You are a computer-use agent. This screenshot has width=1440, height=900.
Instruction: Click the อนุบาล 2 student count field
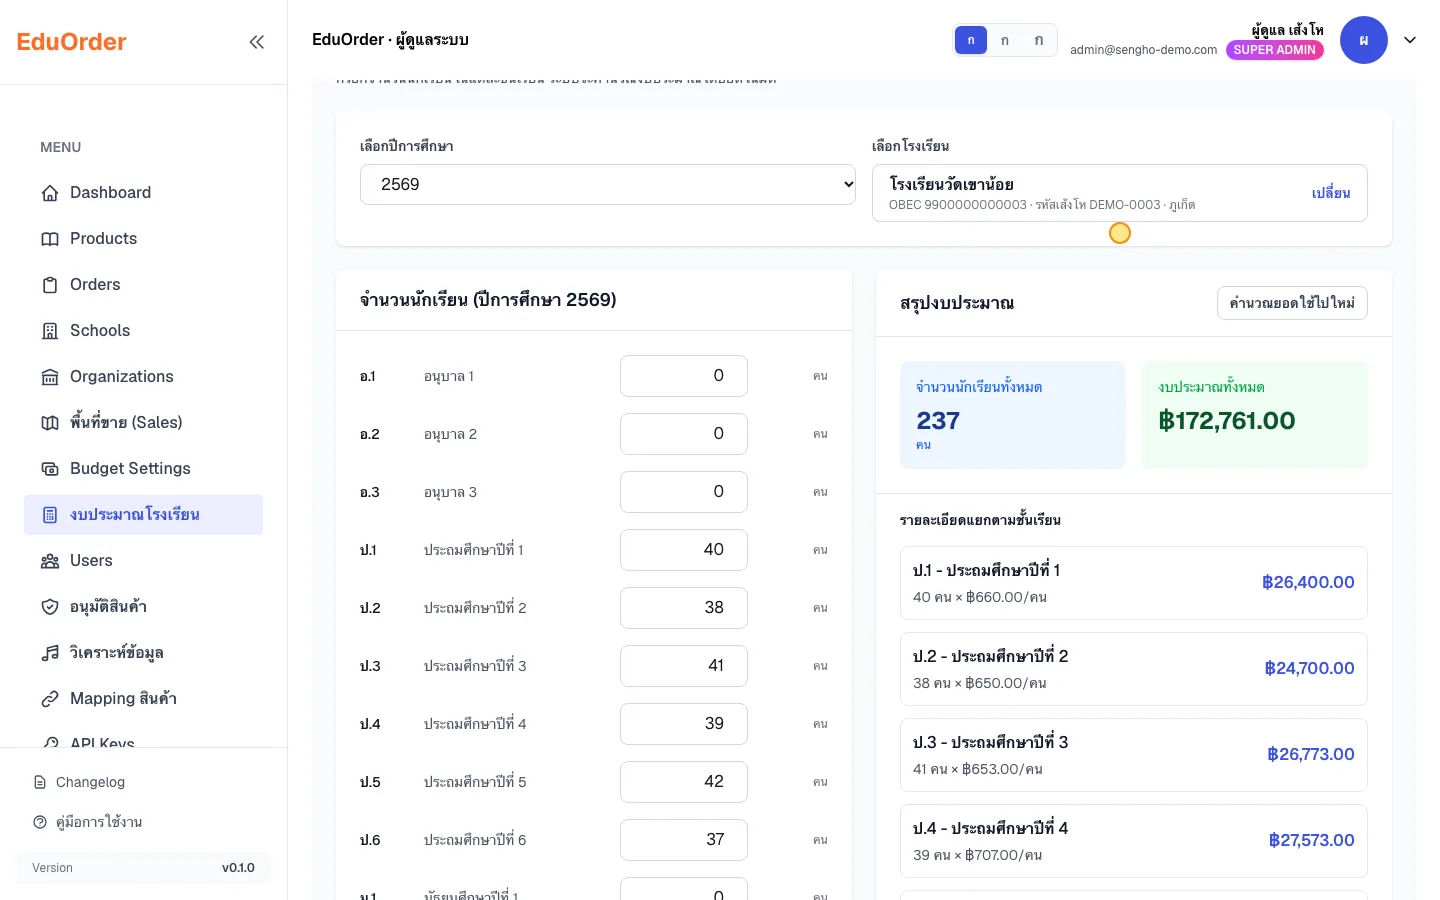pyautogui.click(x=684, y=434)
